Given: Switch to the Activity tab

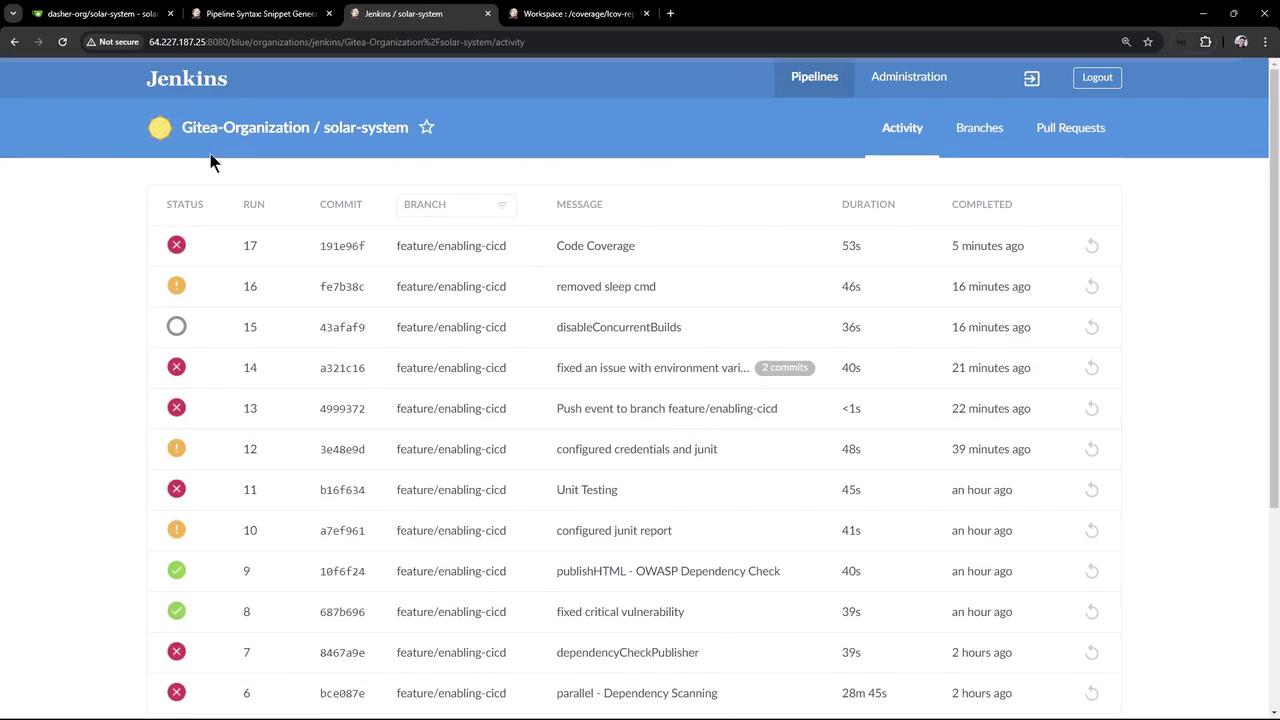Looking at the screenshot, I should click(902, 128).
